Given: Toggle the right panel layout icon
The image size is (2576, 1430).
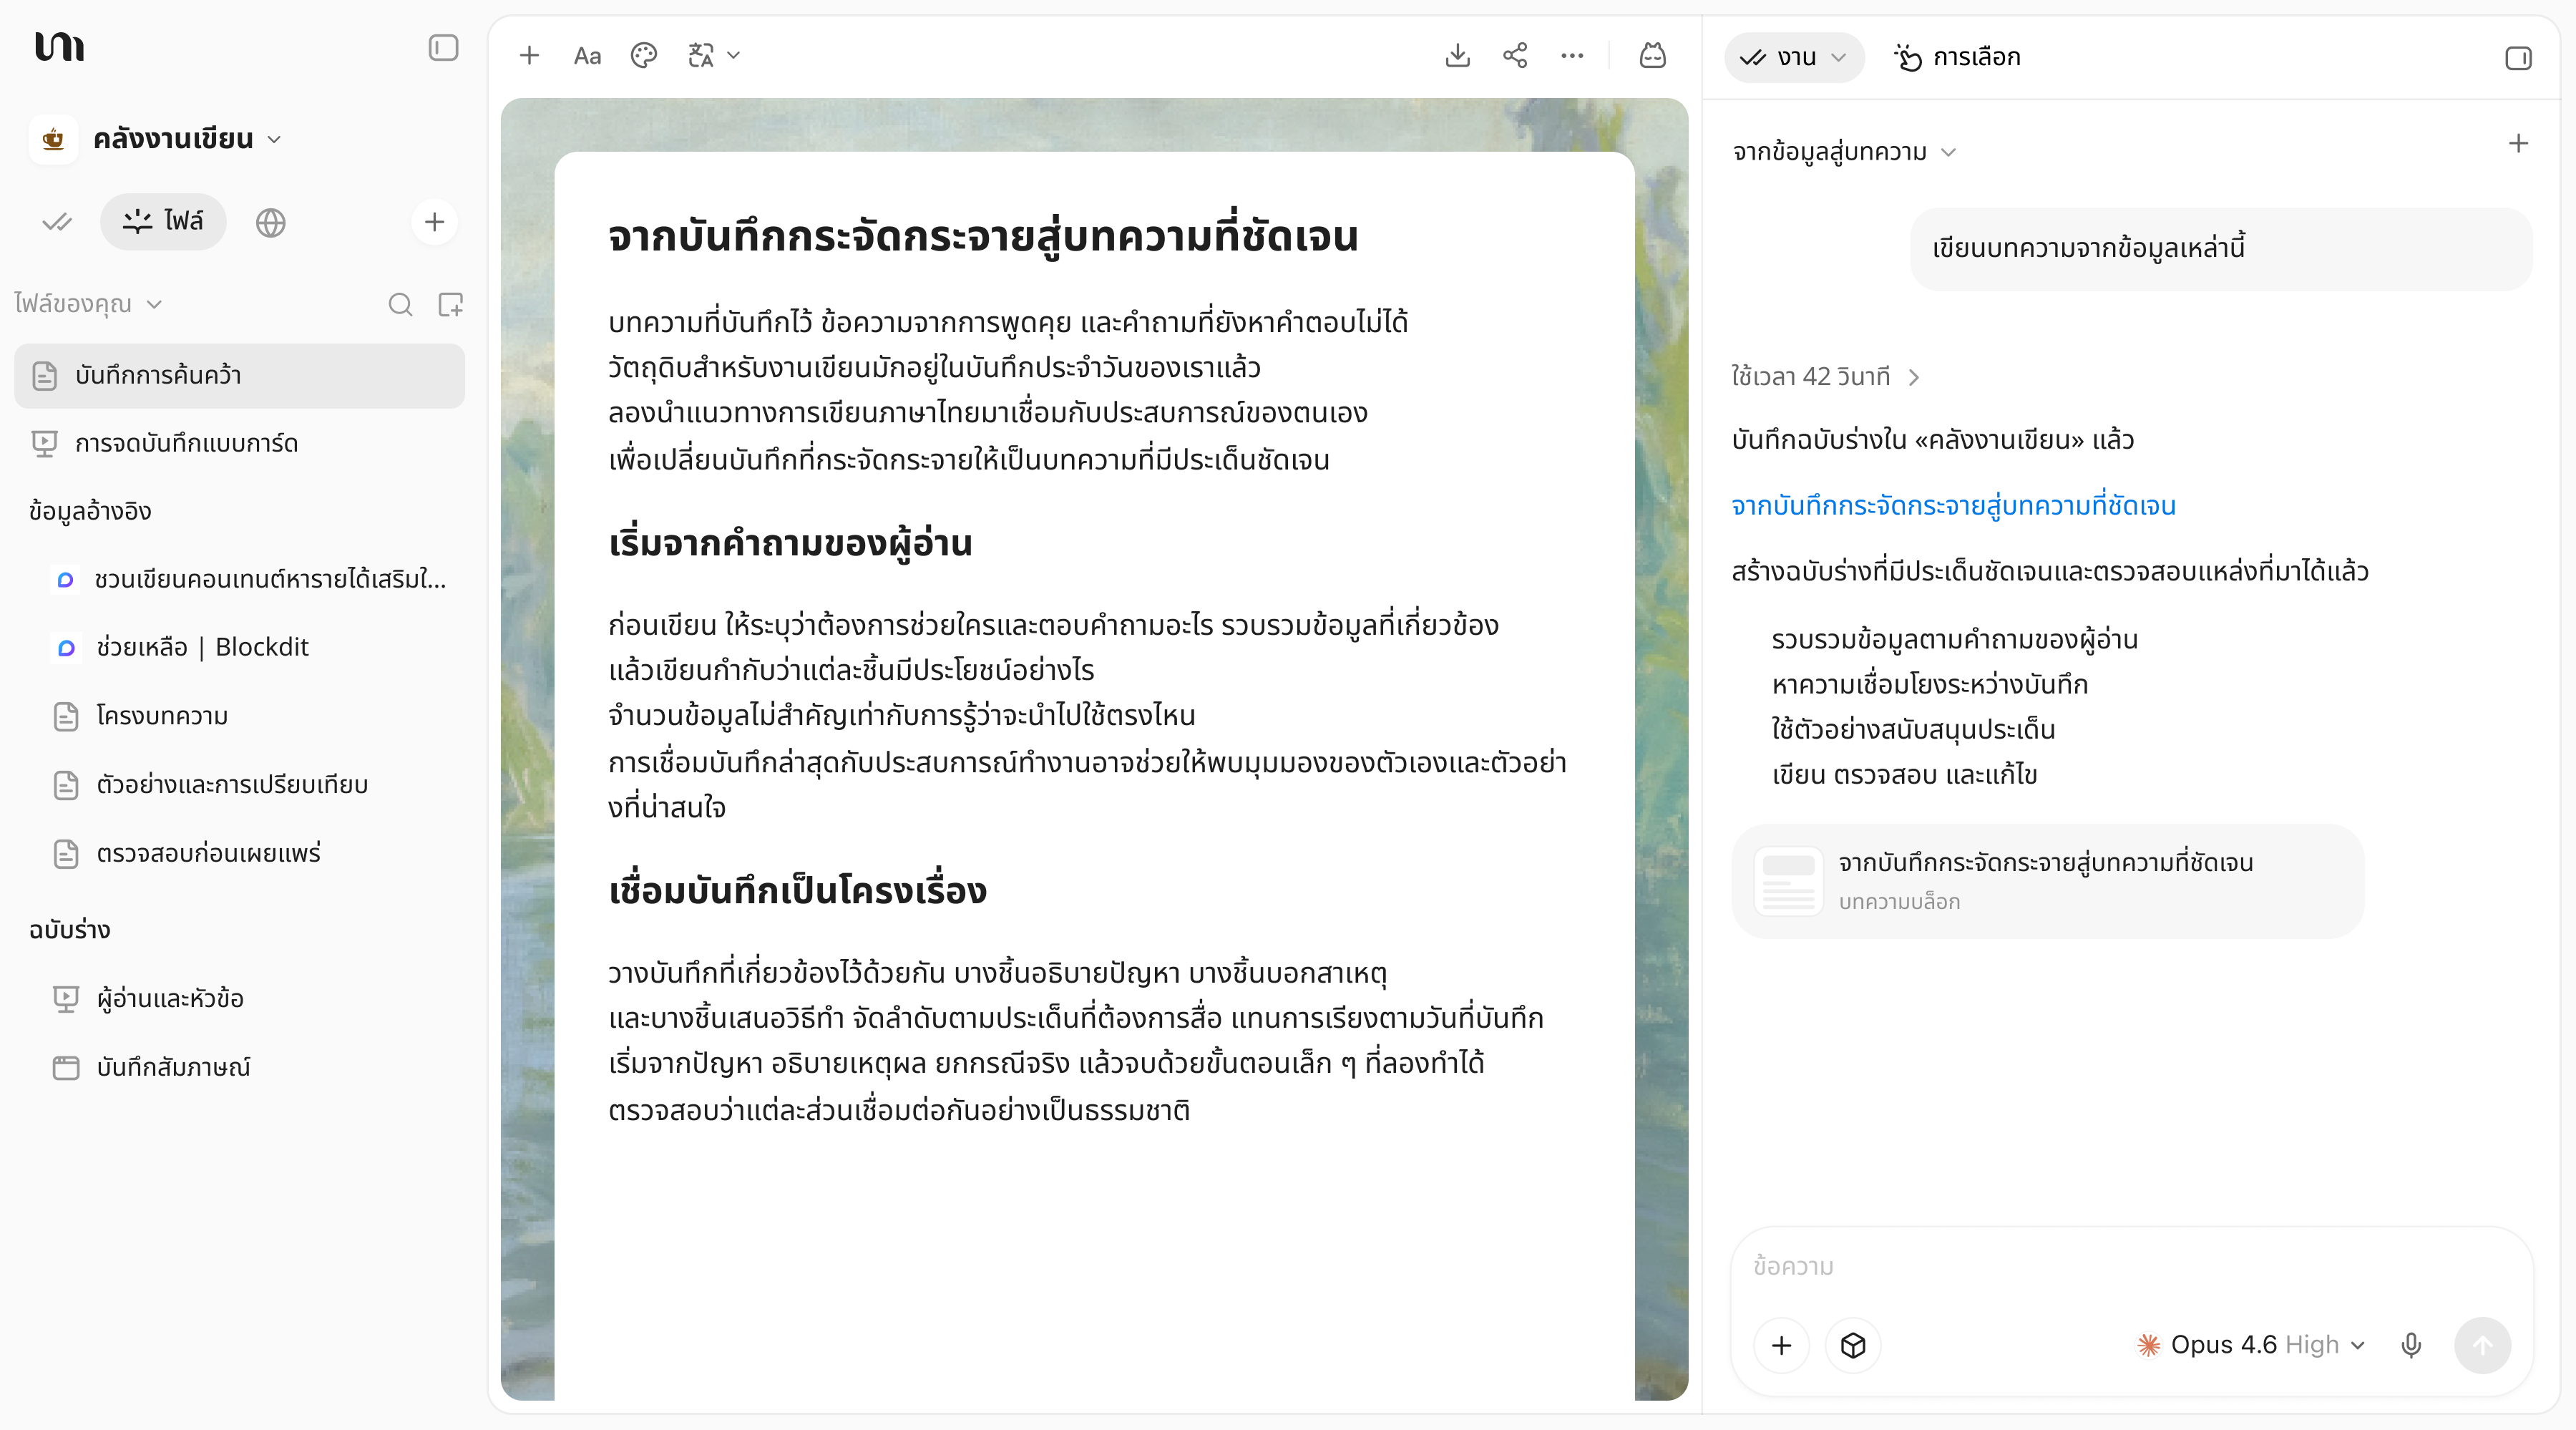Looking at the screenshot, I should point(2518,58).
